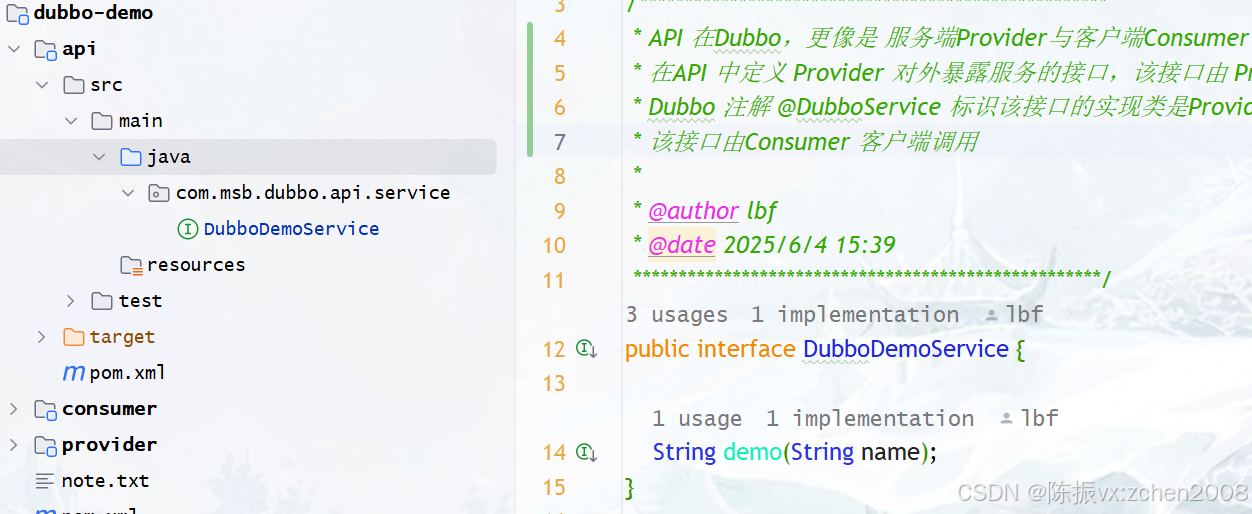
Task: Click the '3 usages' hint above interface
Action: [x=677, y=315]
